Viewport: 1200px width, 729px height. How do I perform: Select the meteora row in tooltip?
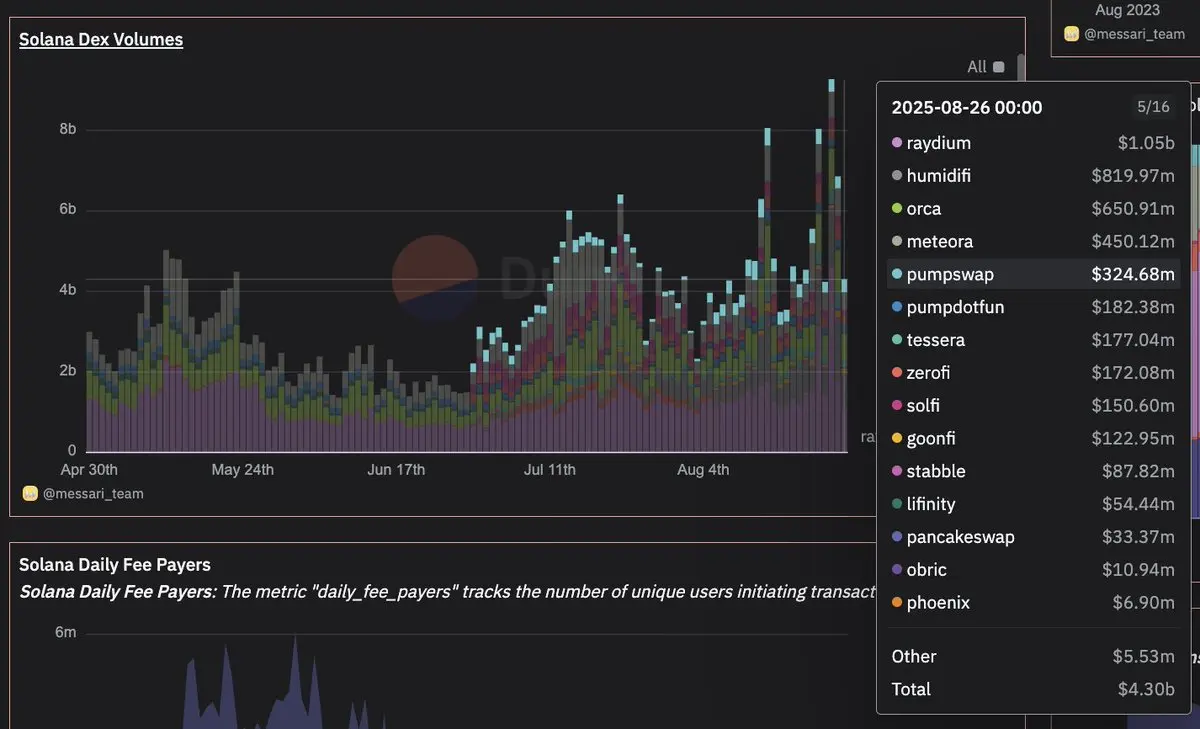coord(1033,241)
